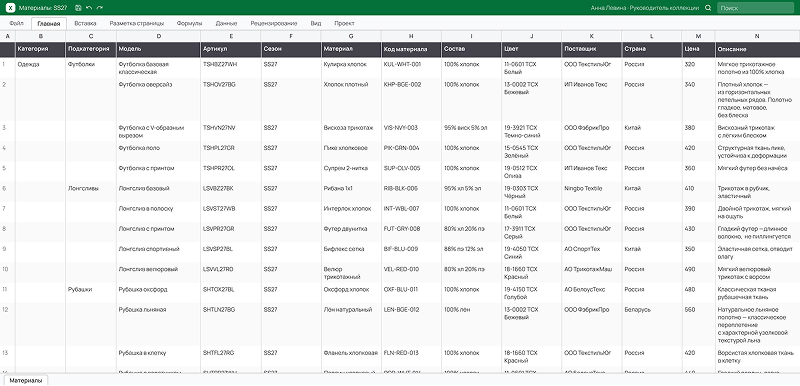Select supplier cell АО СпортТех
This screenshot has width=800, height=386.
(x=592, y=252)
